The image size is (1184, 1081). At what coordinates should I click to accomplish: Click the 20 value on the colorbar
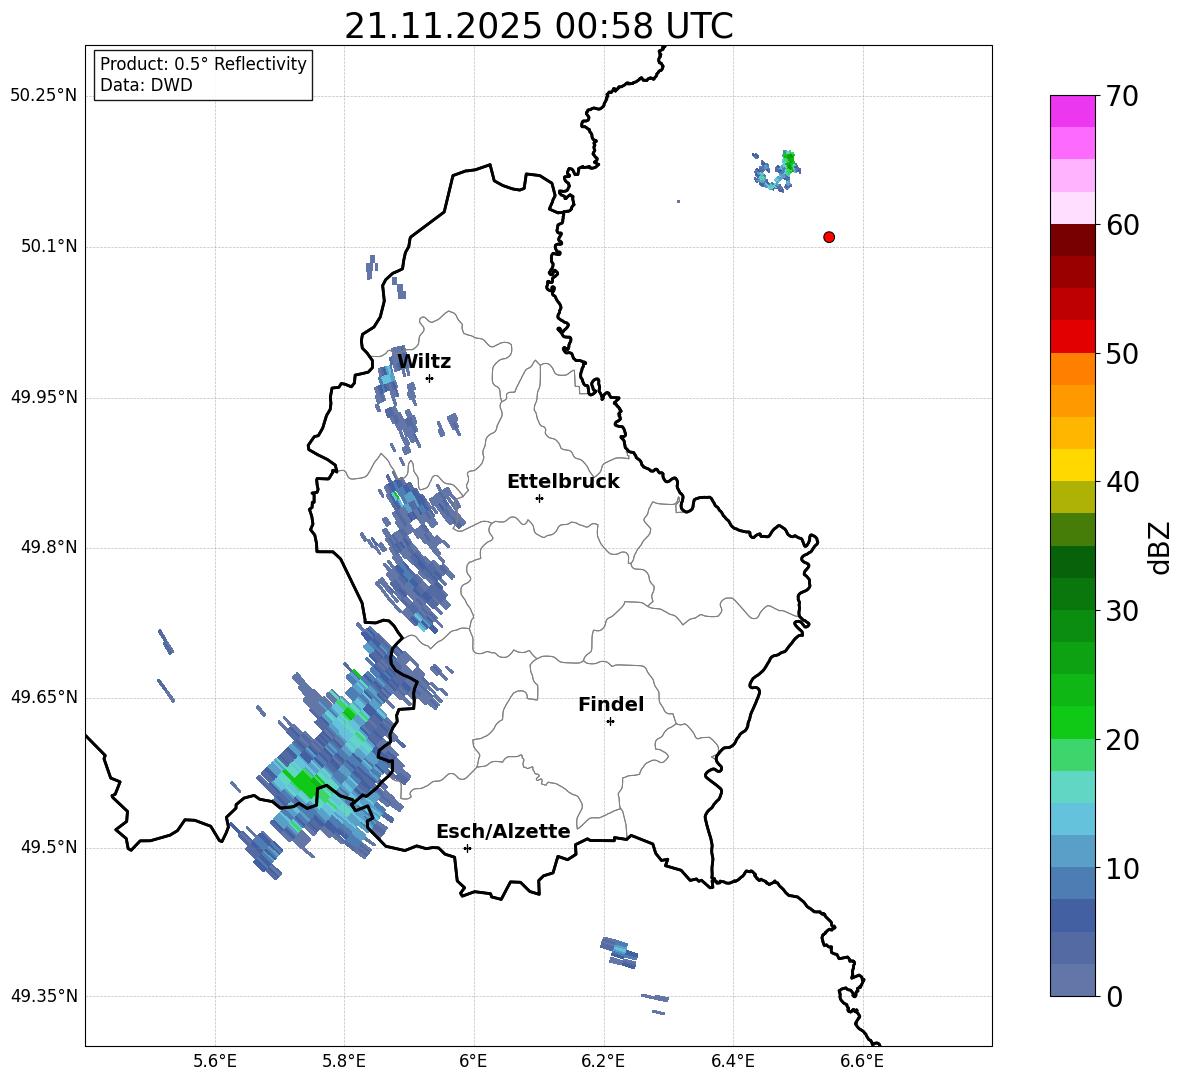(1122, 740)
